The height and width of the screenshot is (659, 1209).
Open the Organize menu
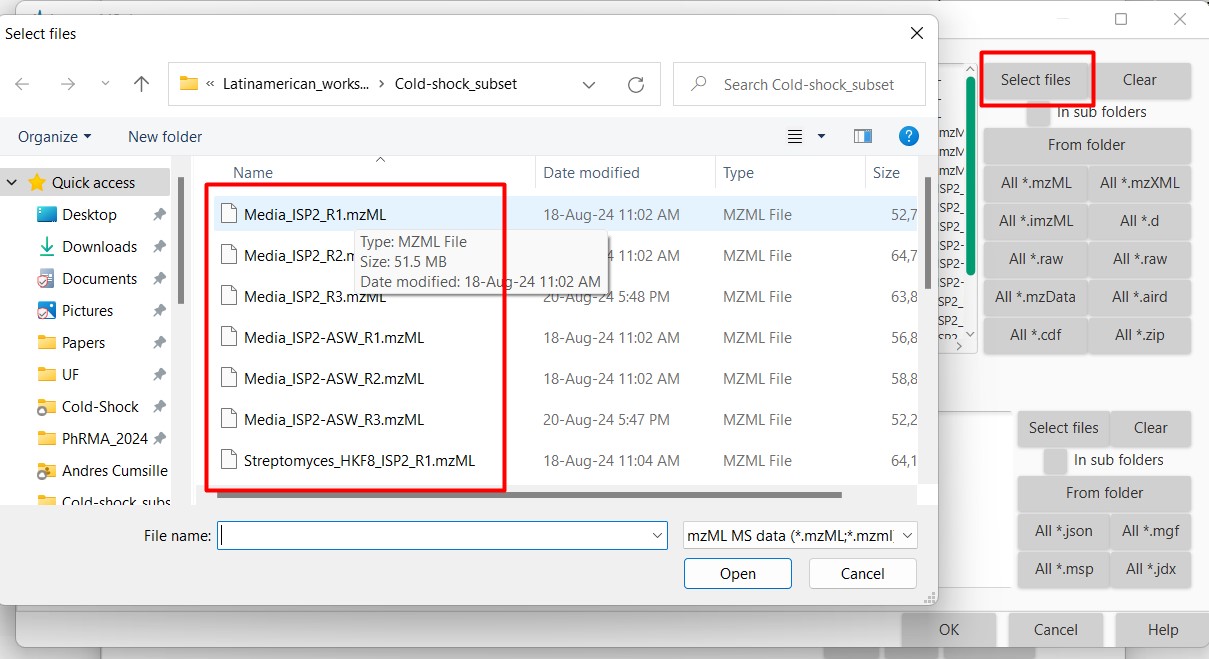click(54, 136)
